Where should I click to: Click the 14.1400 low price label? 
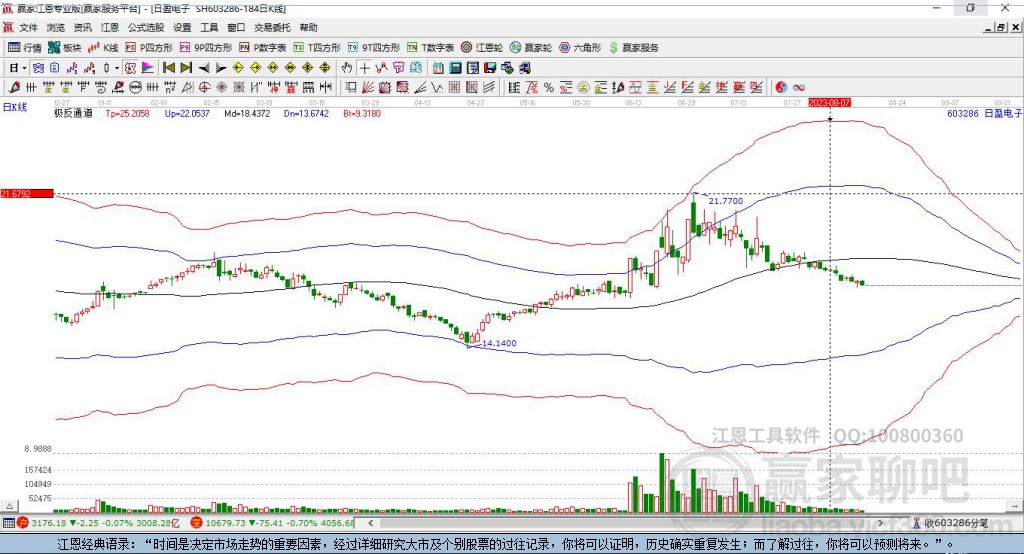(499, 343)
